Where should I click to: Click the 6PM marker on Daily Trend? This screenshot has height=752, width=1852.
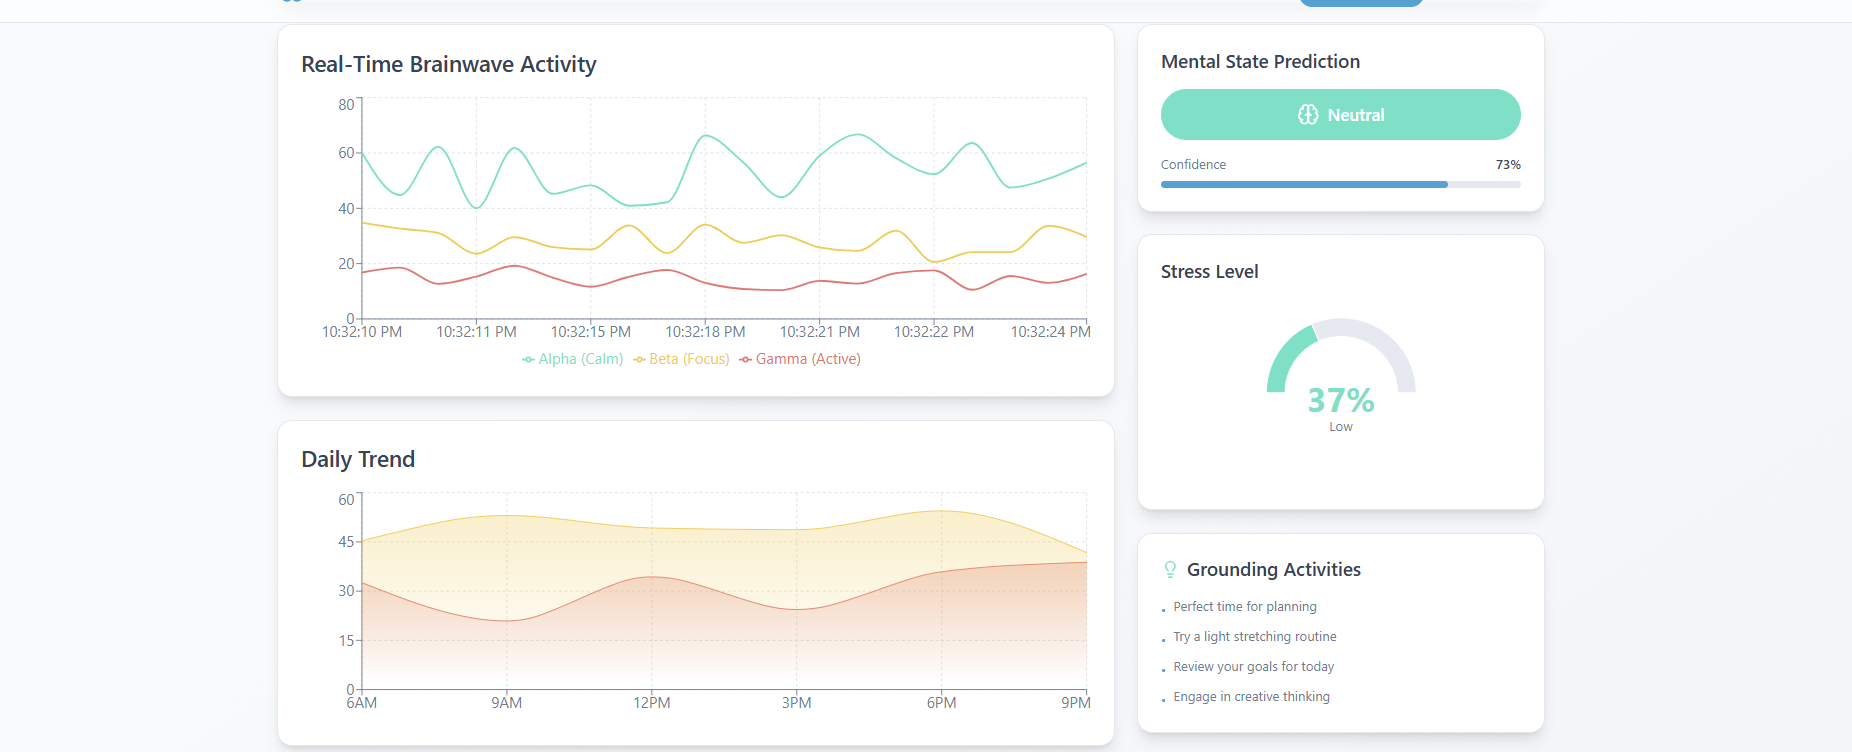tap(941, 703)
